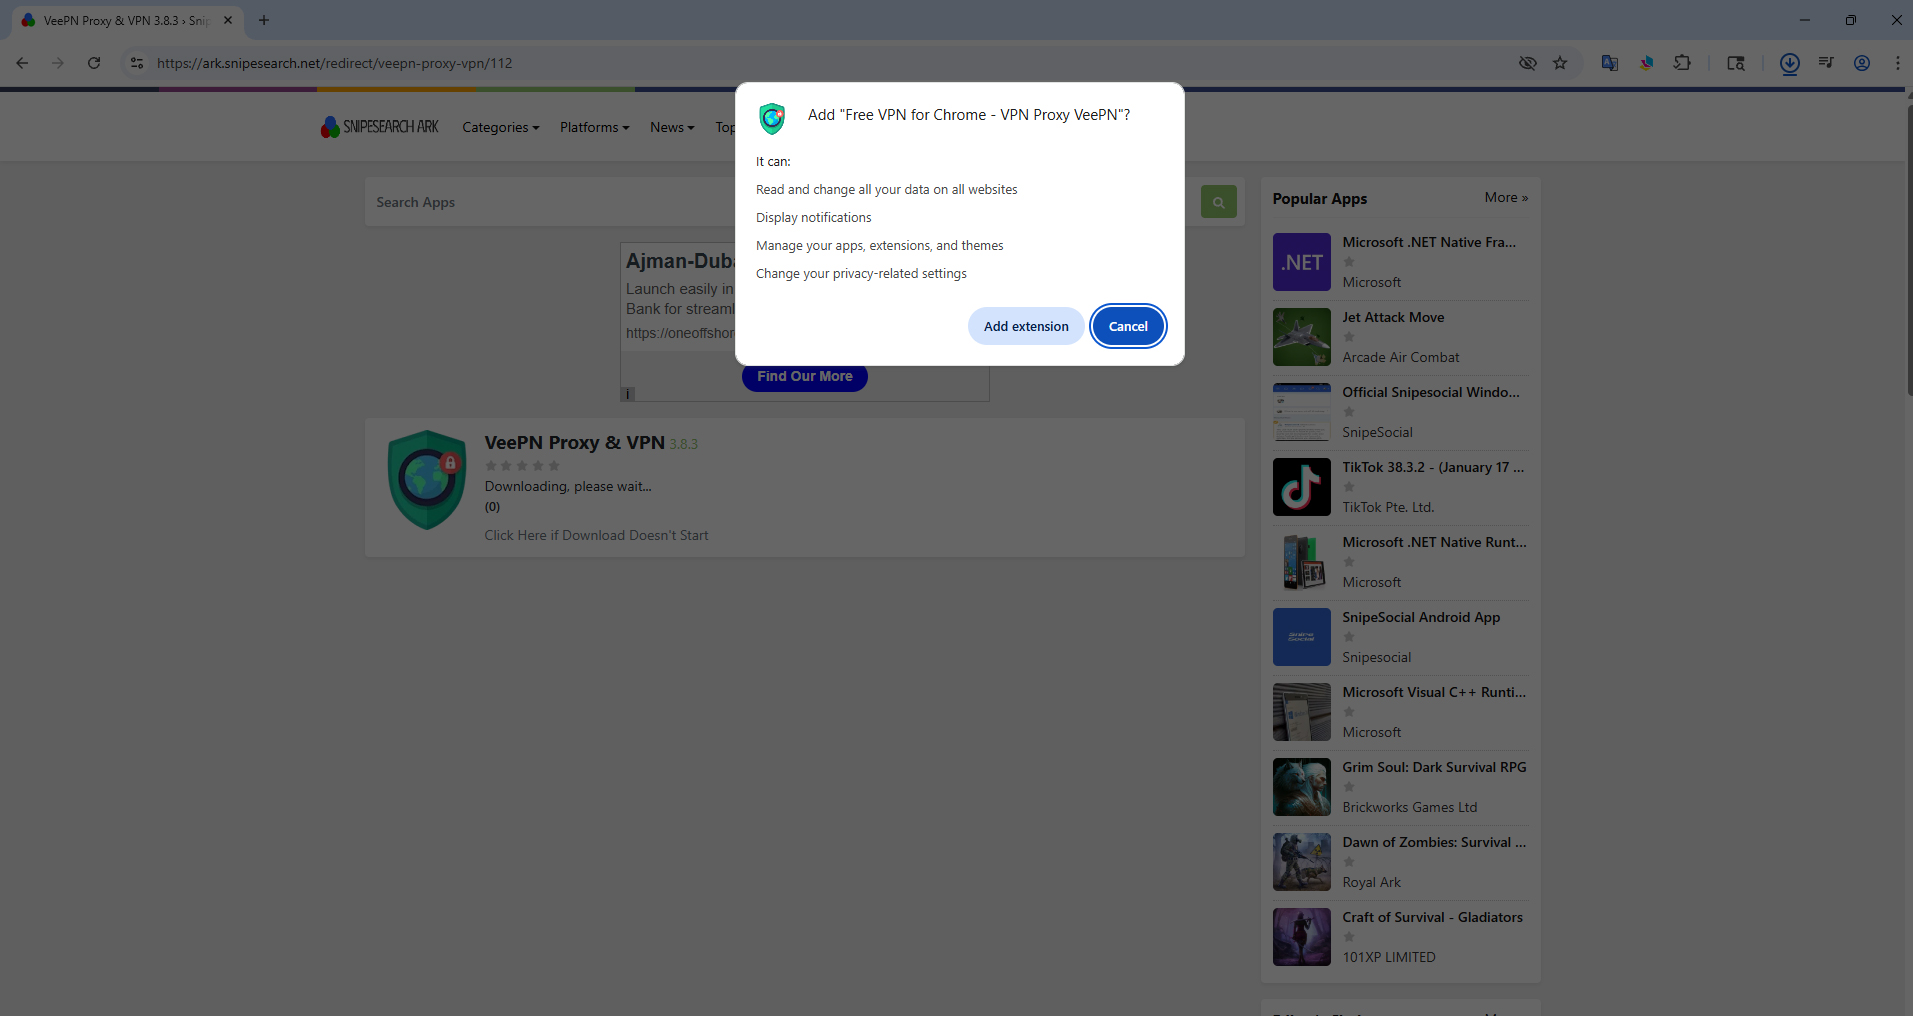Screen dimensions: 1913x1016
Task: Click the 'Downloading, please wait...' text
Action: pos(568,486)
